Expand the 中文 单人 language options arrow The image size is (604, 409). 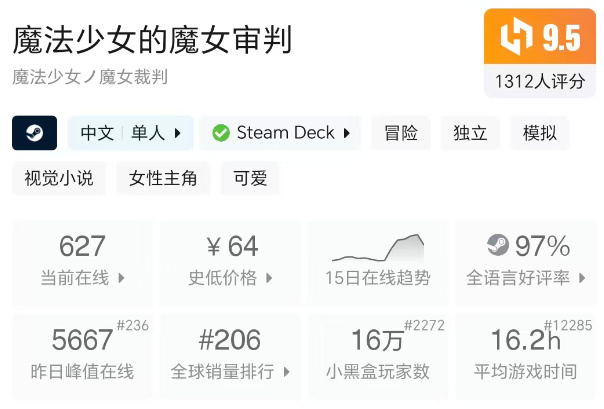coord(178,133)
